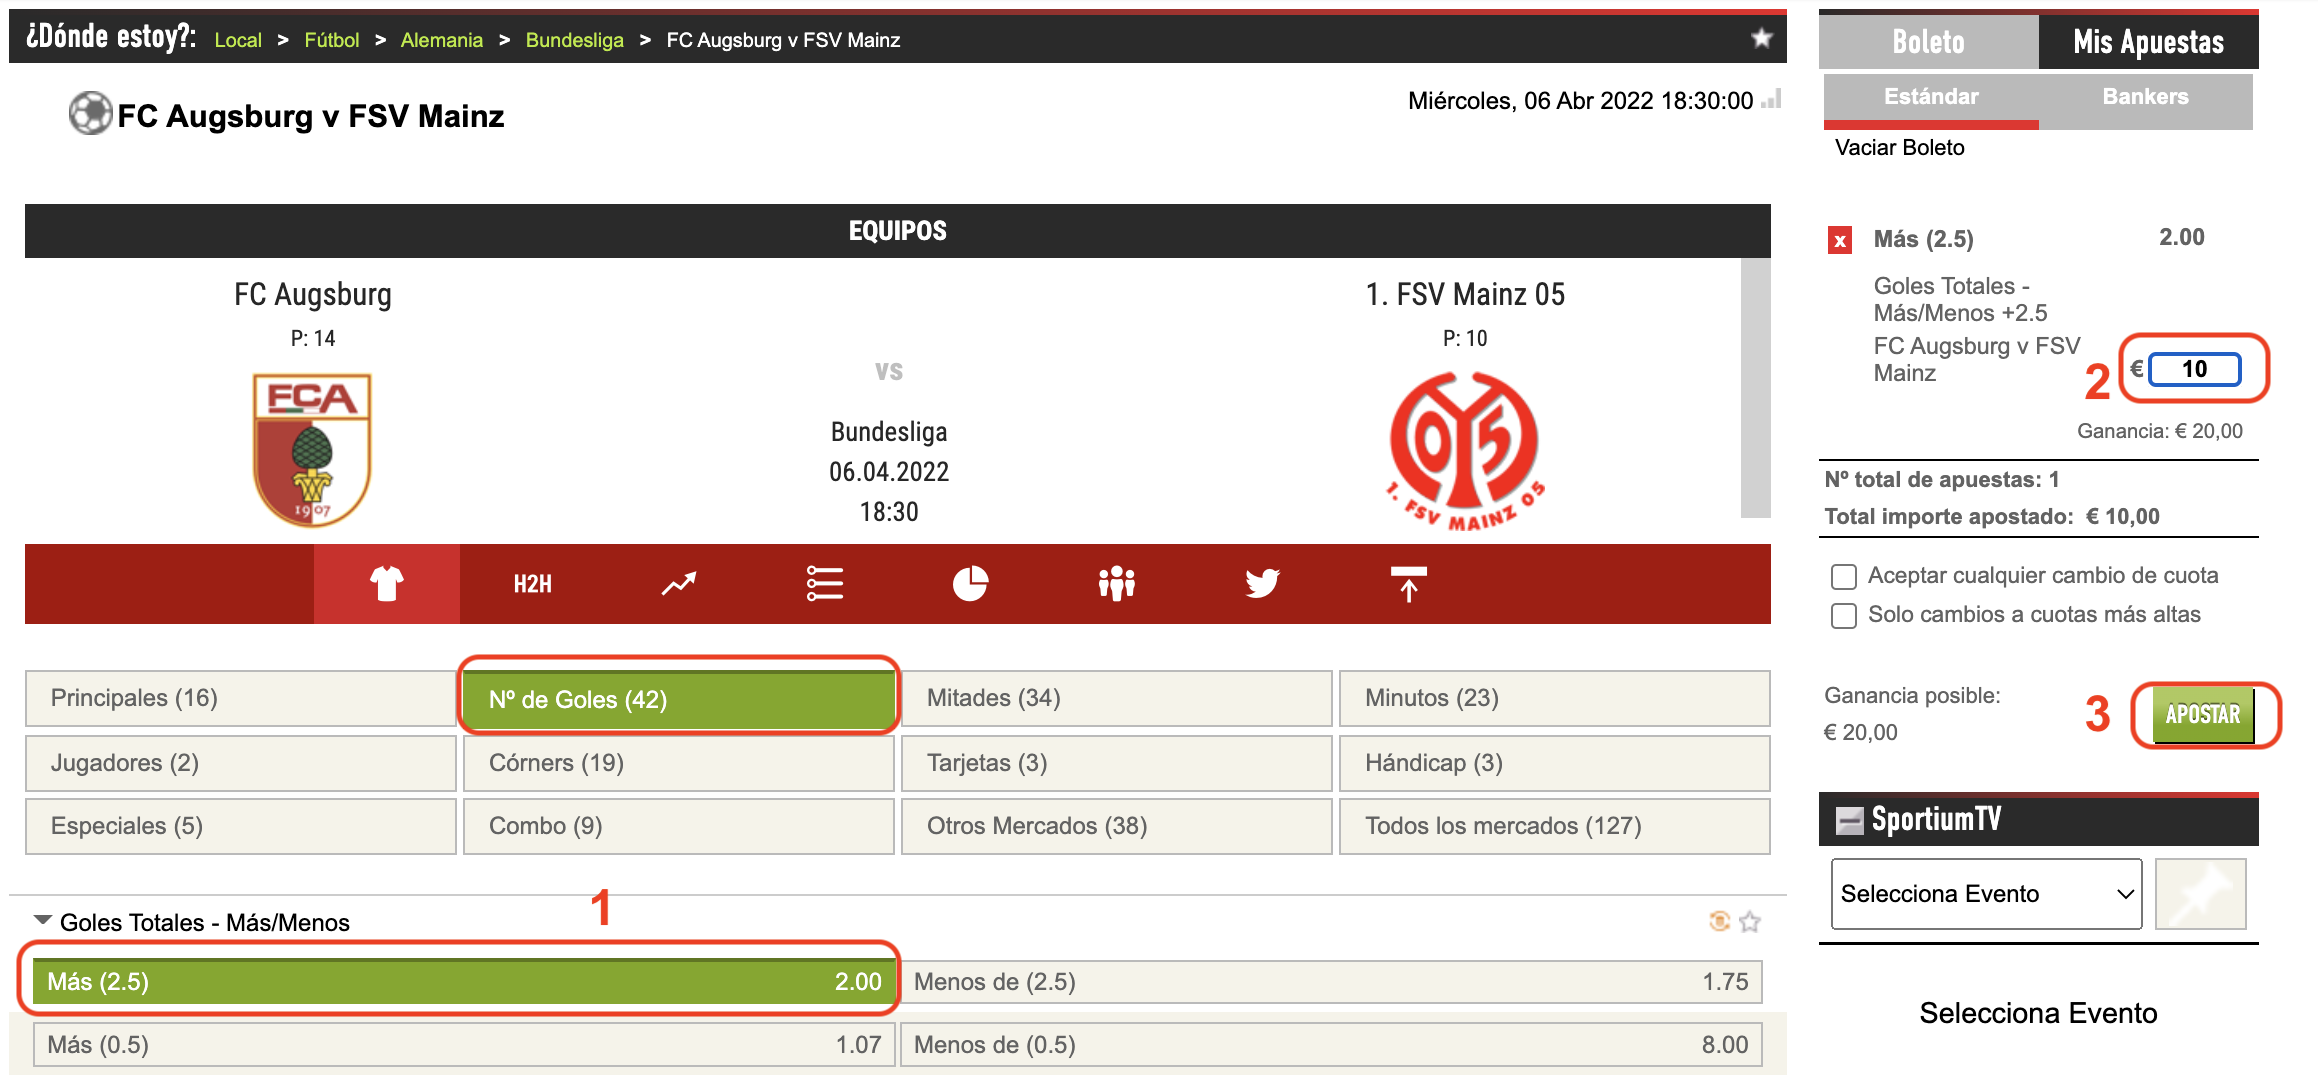Select Más (0.5) odds 1.07

pos(463,1045)
